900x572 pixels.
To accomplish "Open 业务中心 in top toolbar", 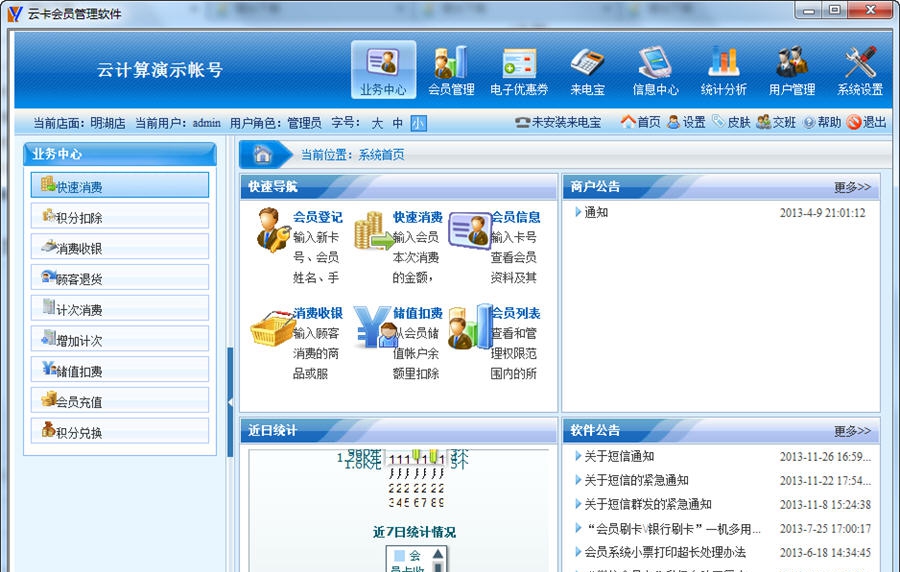I will [383, 70].
